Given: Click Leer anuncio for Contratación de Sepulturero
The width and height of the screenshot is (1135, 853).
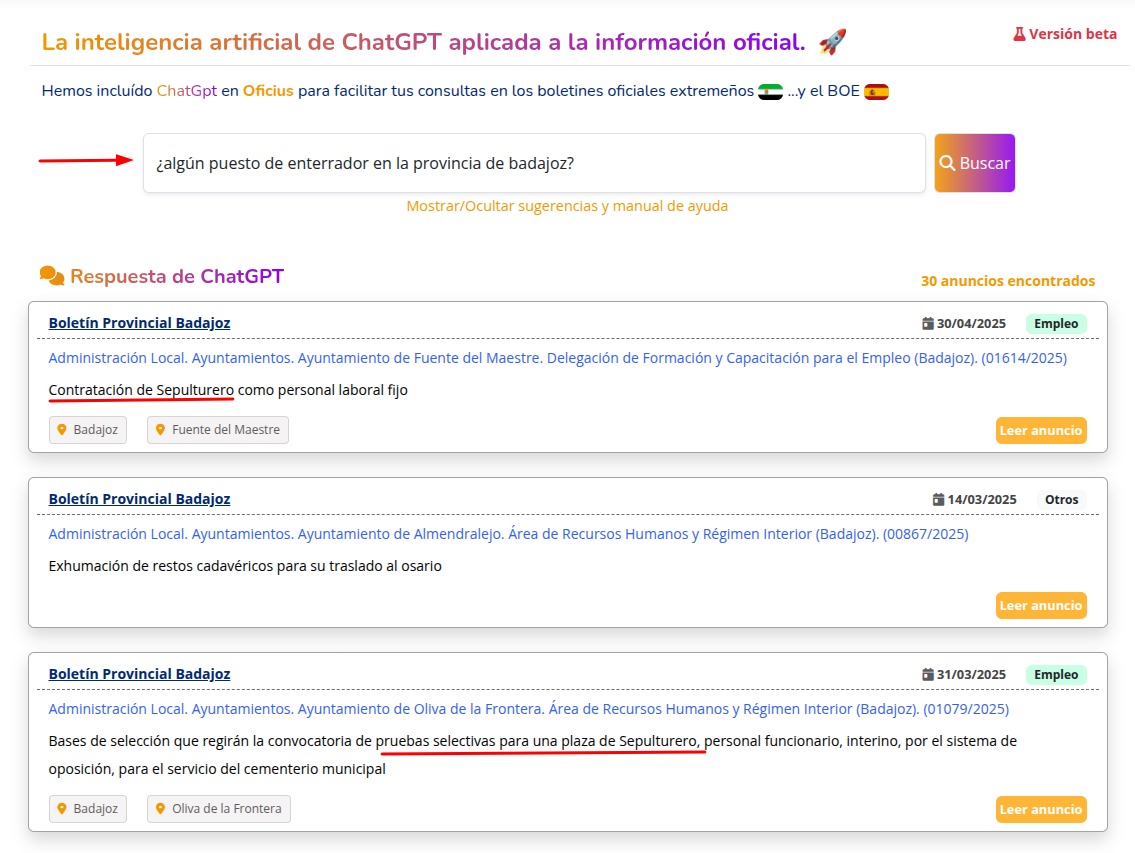Looking at the screenshot, I should click(1041, 430).
